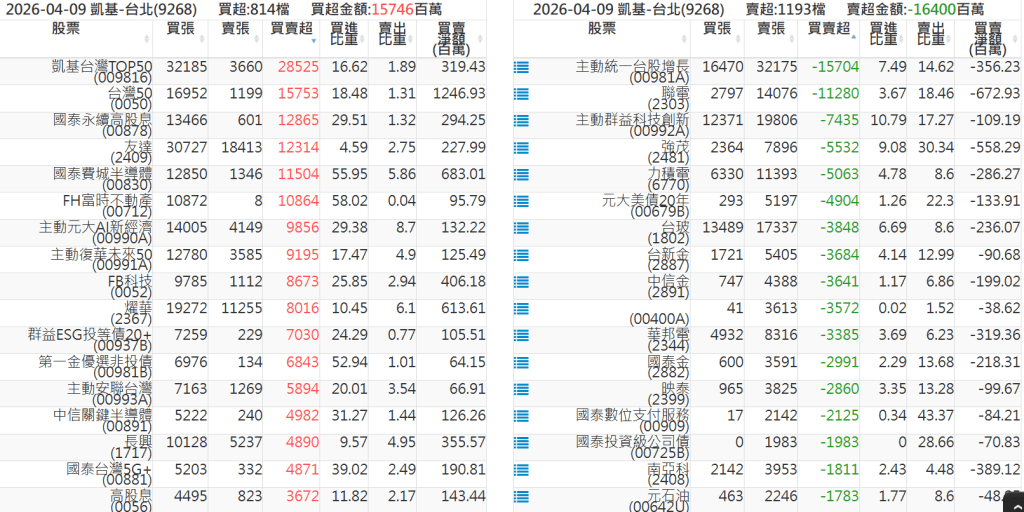Click 賣出比重 header in right table

click(931, 34)
